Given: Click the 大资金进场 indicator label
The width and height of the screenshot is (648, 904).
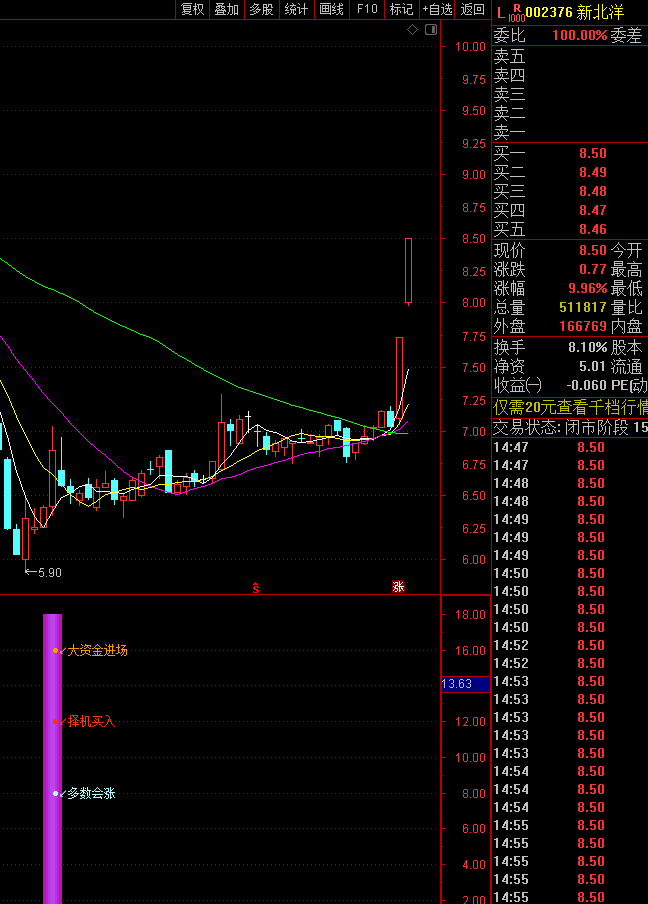Looking at the screenshot, I should pos(97,650).
